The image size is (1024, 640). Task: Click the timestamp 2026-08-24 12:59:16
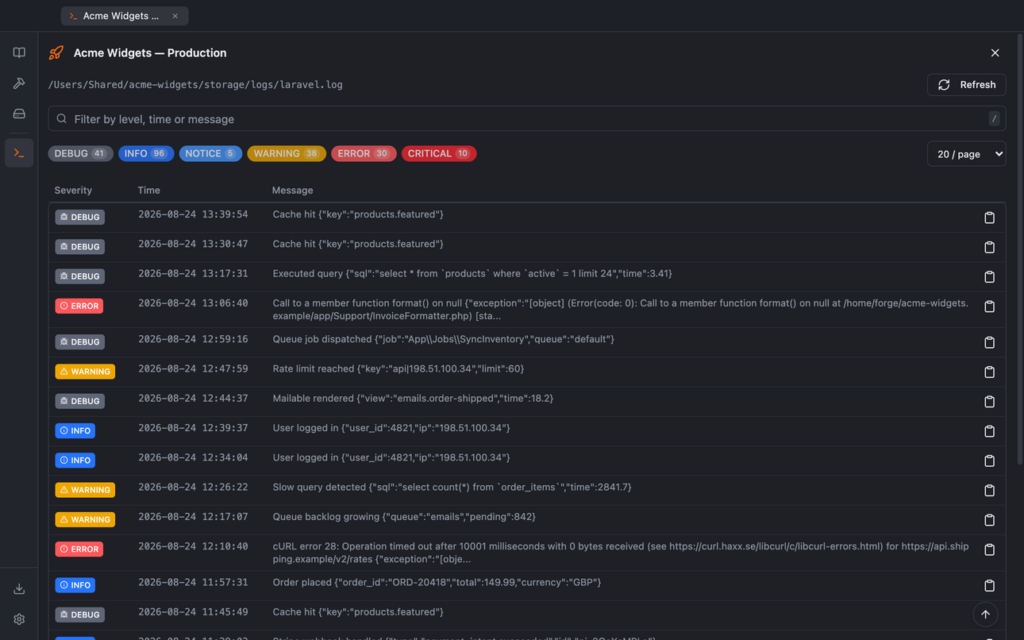pyautogui.click(x=193, y=339)
